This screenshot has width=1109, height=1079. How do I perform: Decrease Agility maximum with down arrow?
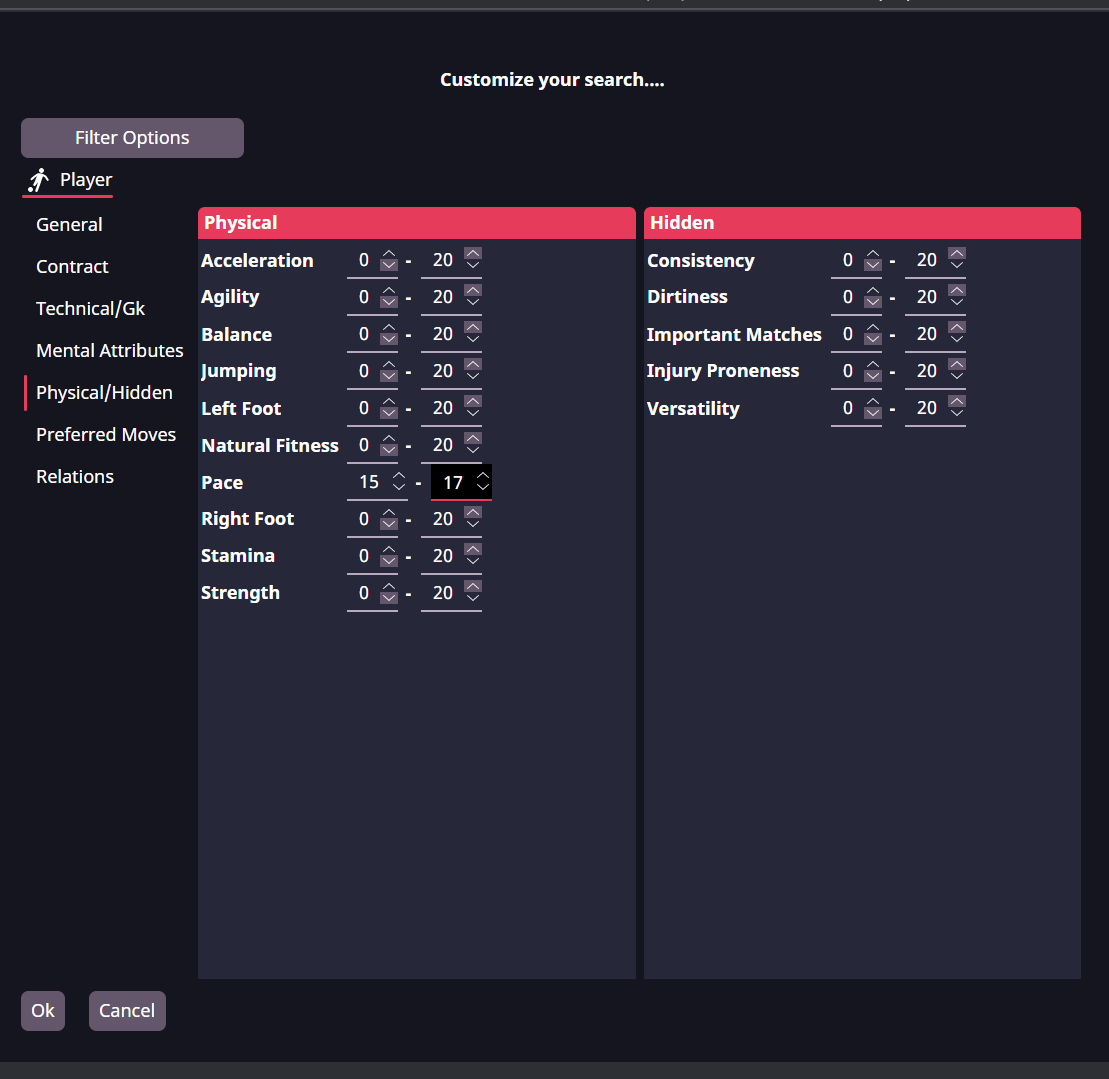(x=473, y=303)
